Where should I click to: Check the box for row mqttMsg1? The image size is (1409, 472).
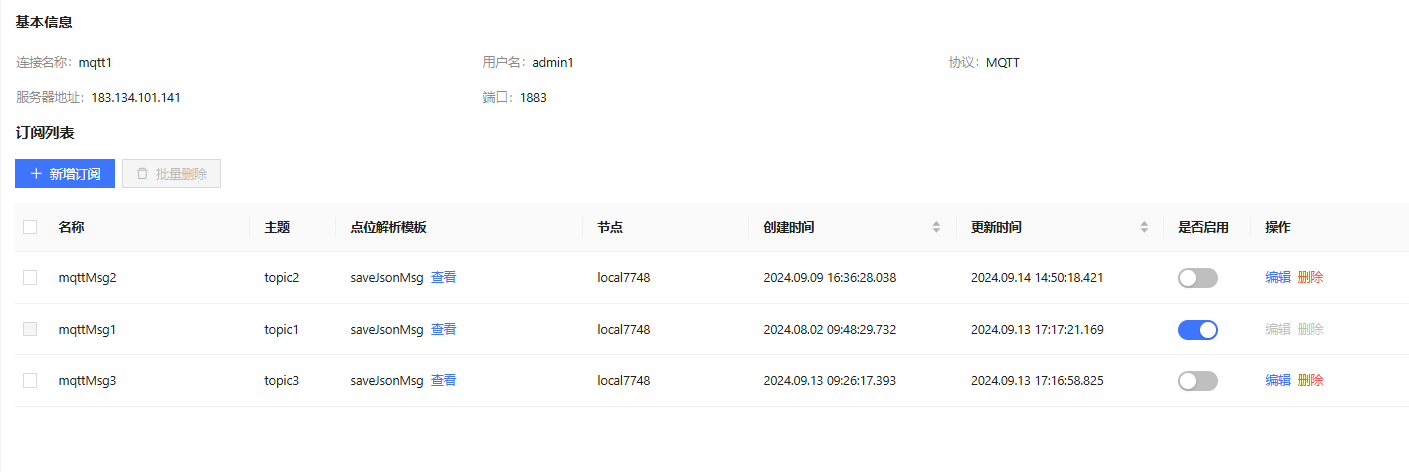pos(30,329)
